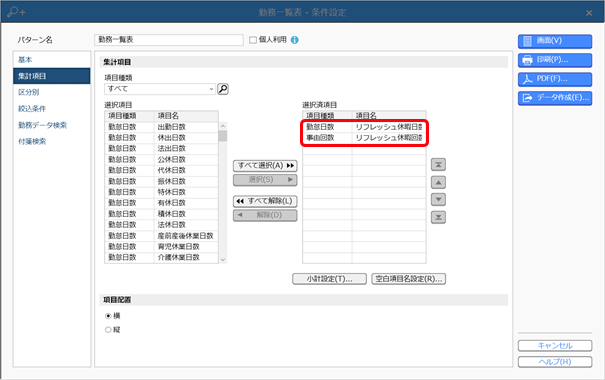Click the 印刷(P)... button
605x380 pixels.
click(x=554, y=60)
